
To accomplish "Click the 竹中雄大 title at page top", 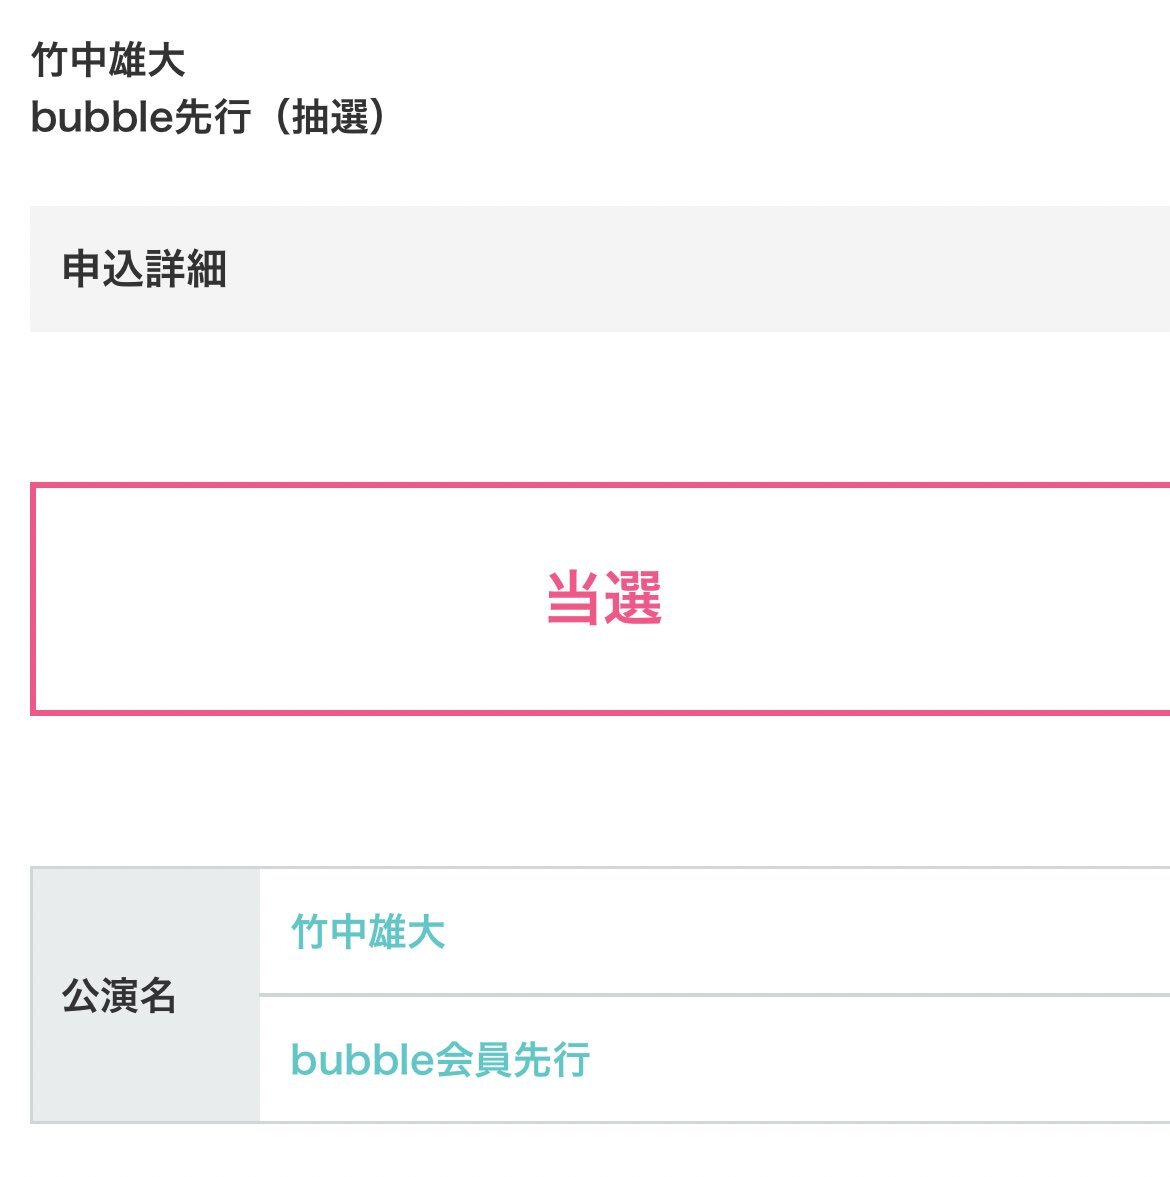I will [108, 60].
